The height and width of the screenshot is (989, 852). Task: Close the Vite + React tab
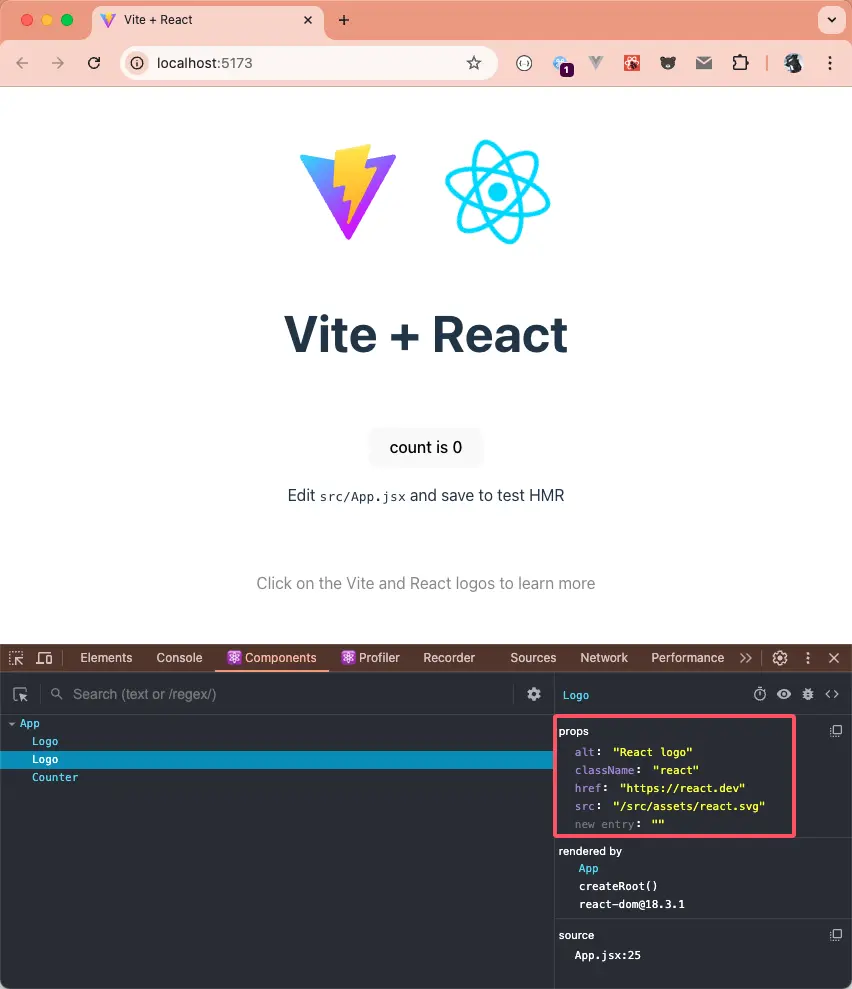[308, 20]
